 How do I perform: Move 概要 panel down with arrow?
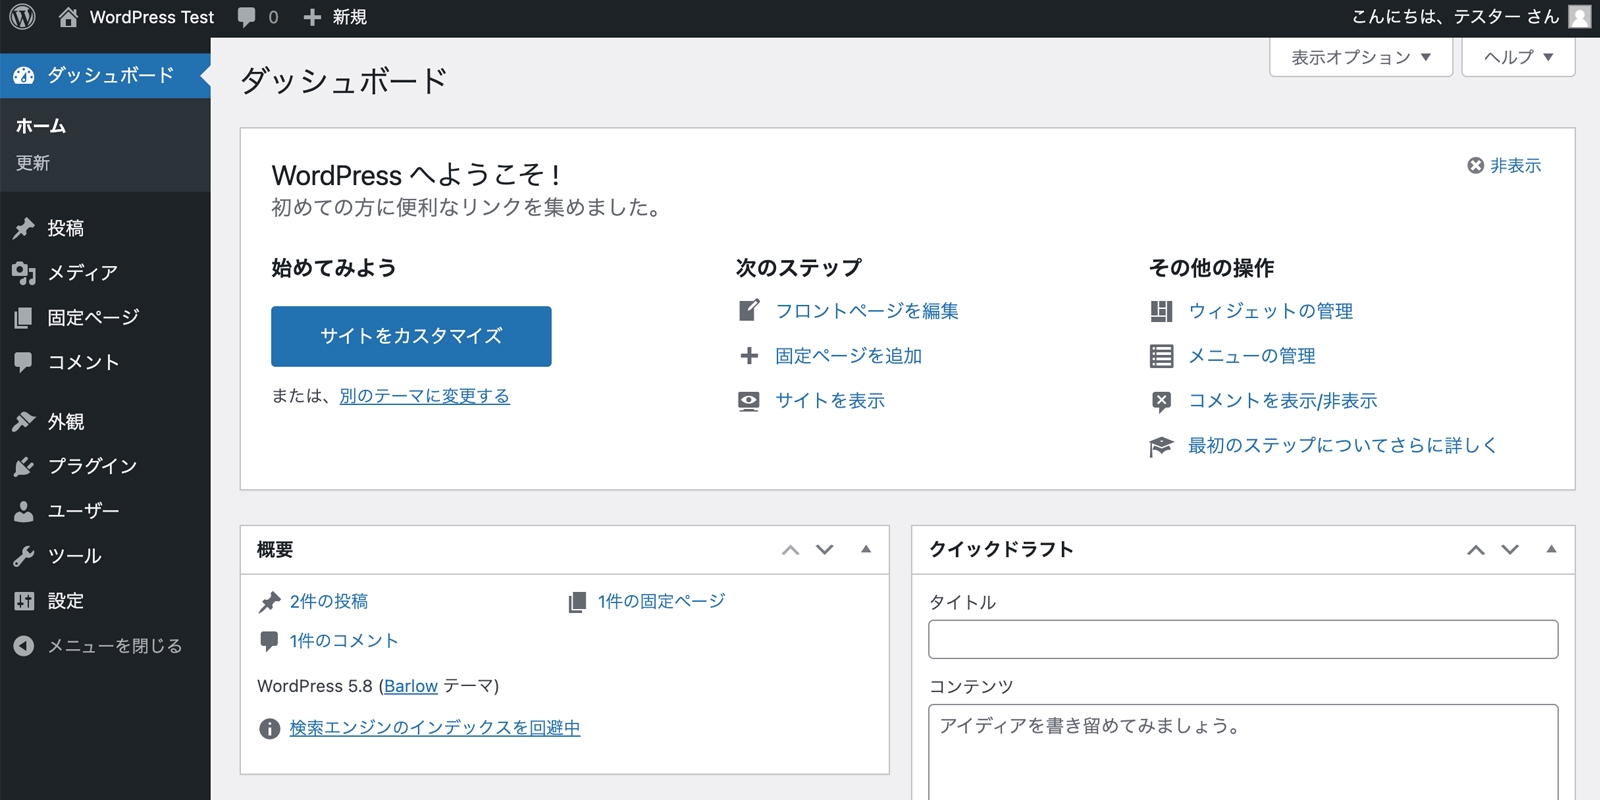coord(824,549)
